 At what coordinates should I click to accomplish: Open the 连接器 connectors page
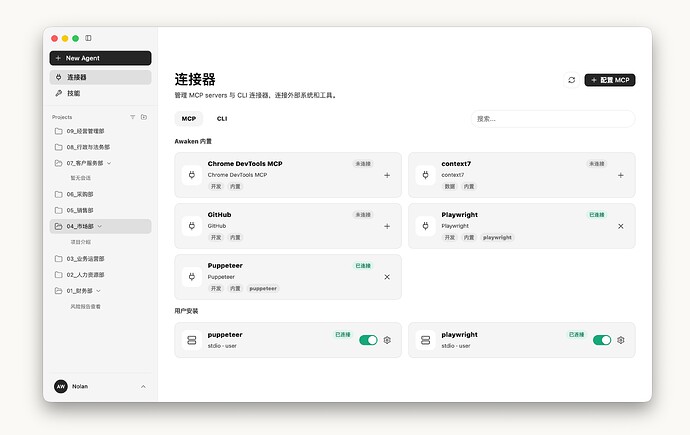(x=100, y=77)
